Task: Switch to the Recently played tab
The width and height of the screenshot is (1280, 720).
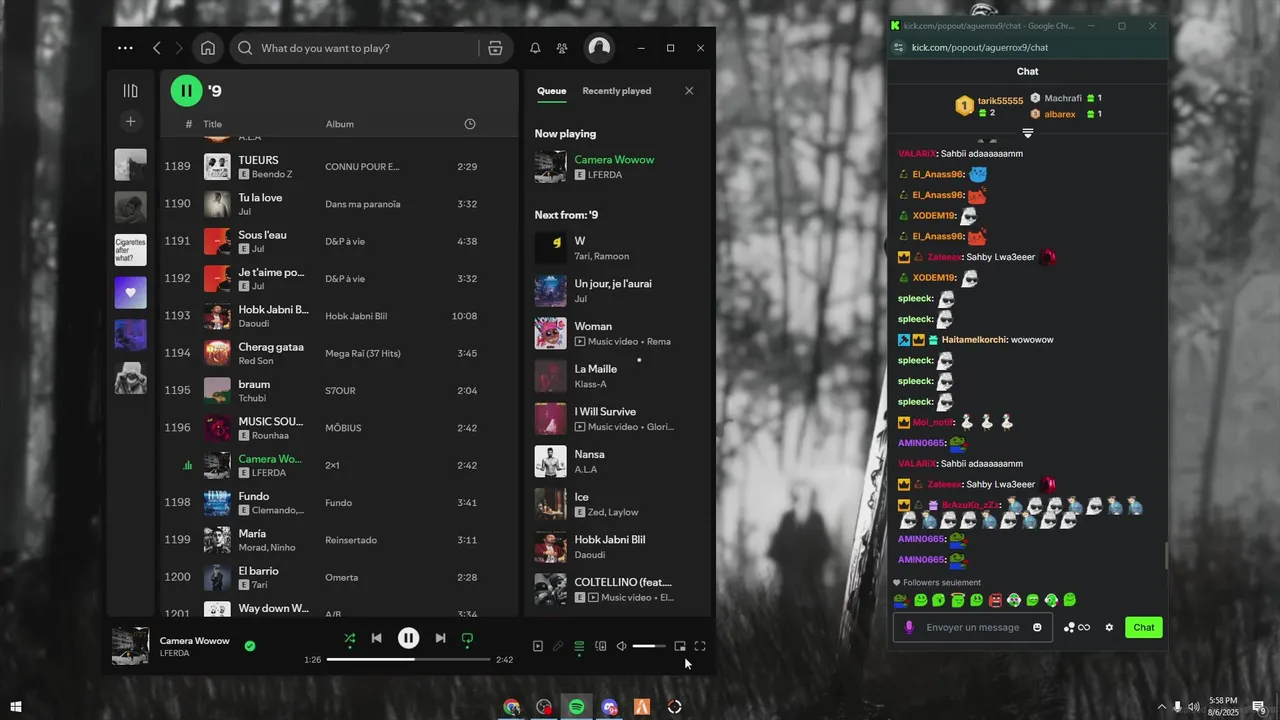Action: (x=616, y=91)
